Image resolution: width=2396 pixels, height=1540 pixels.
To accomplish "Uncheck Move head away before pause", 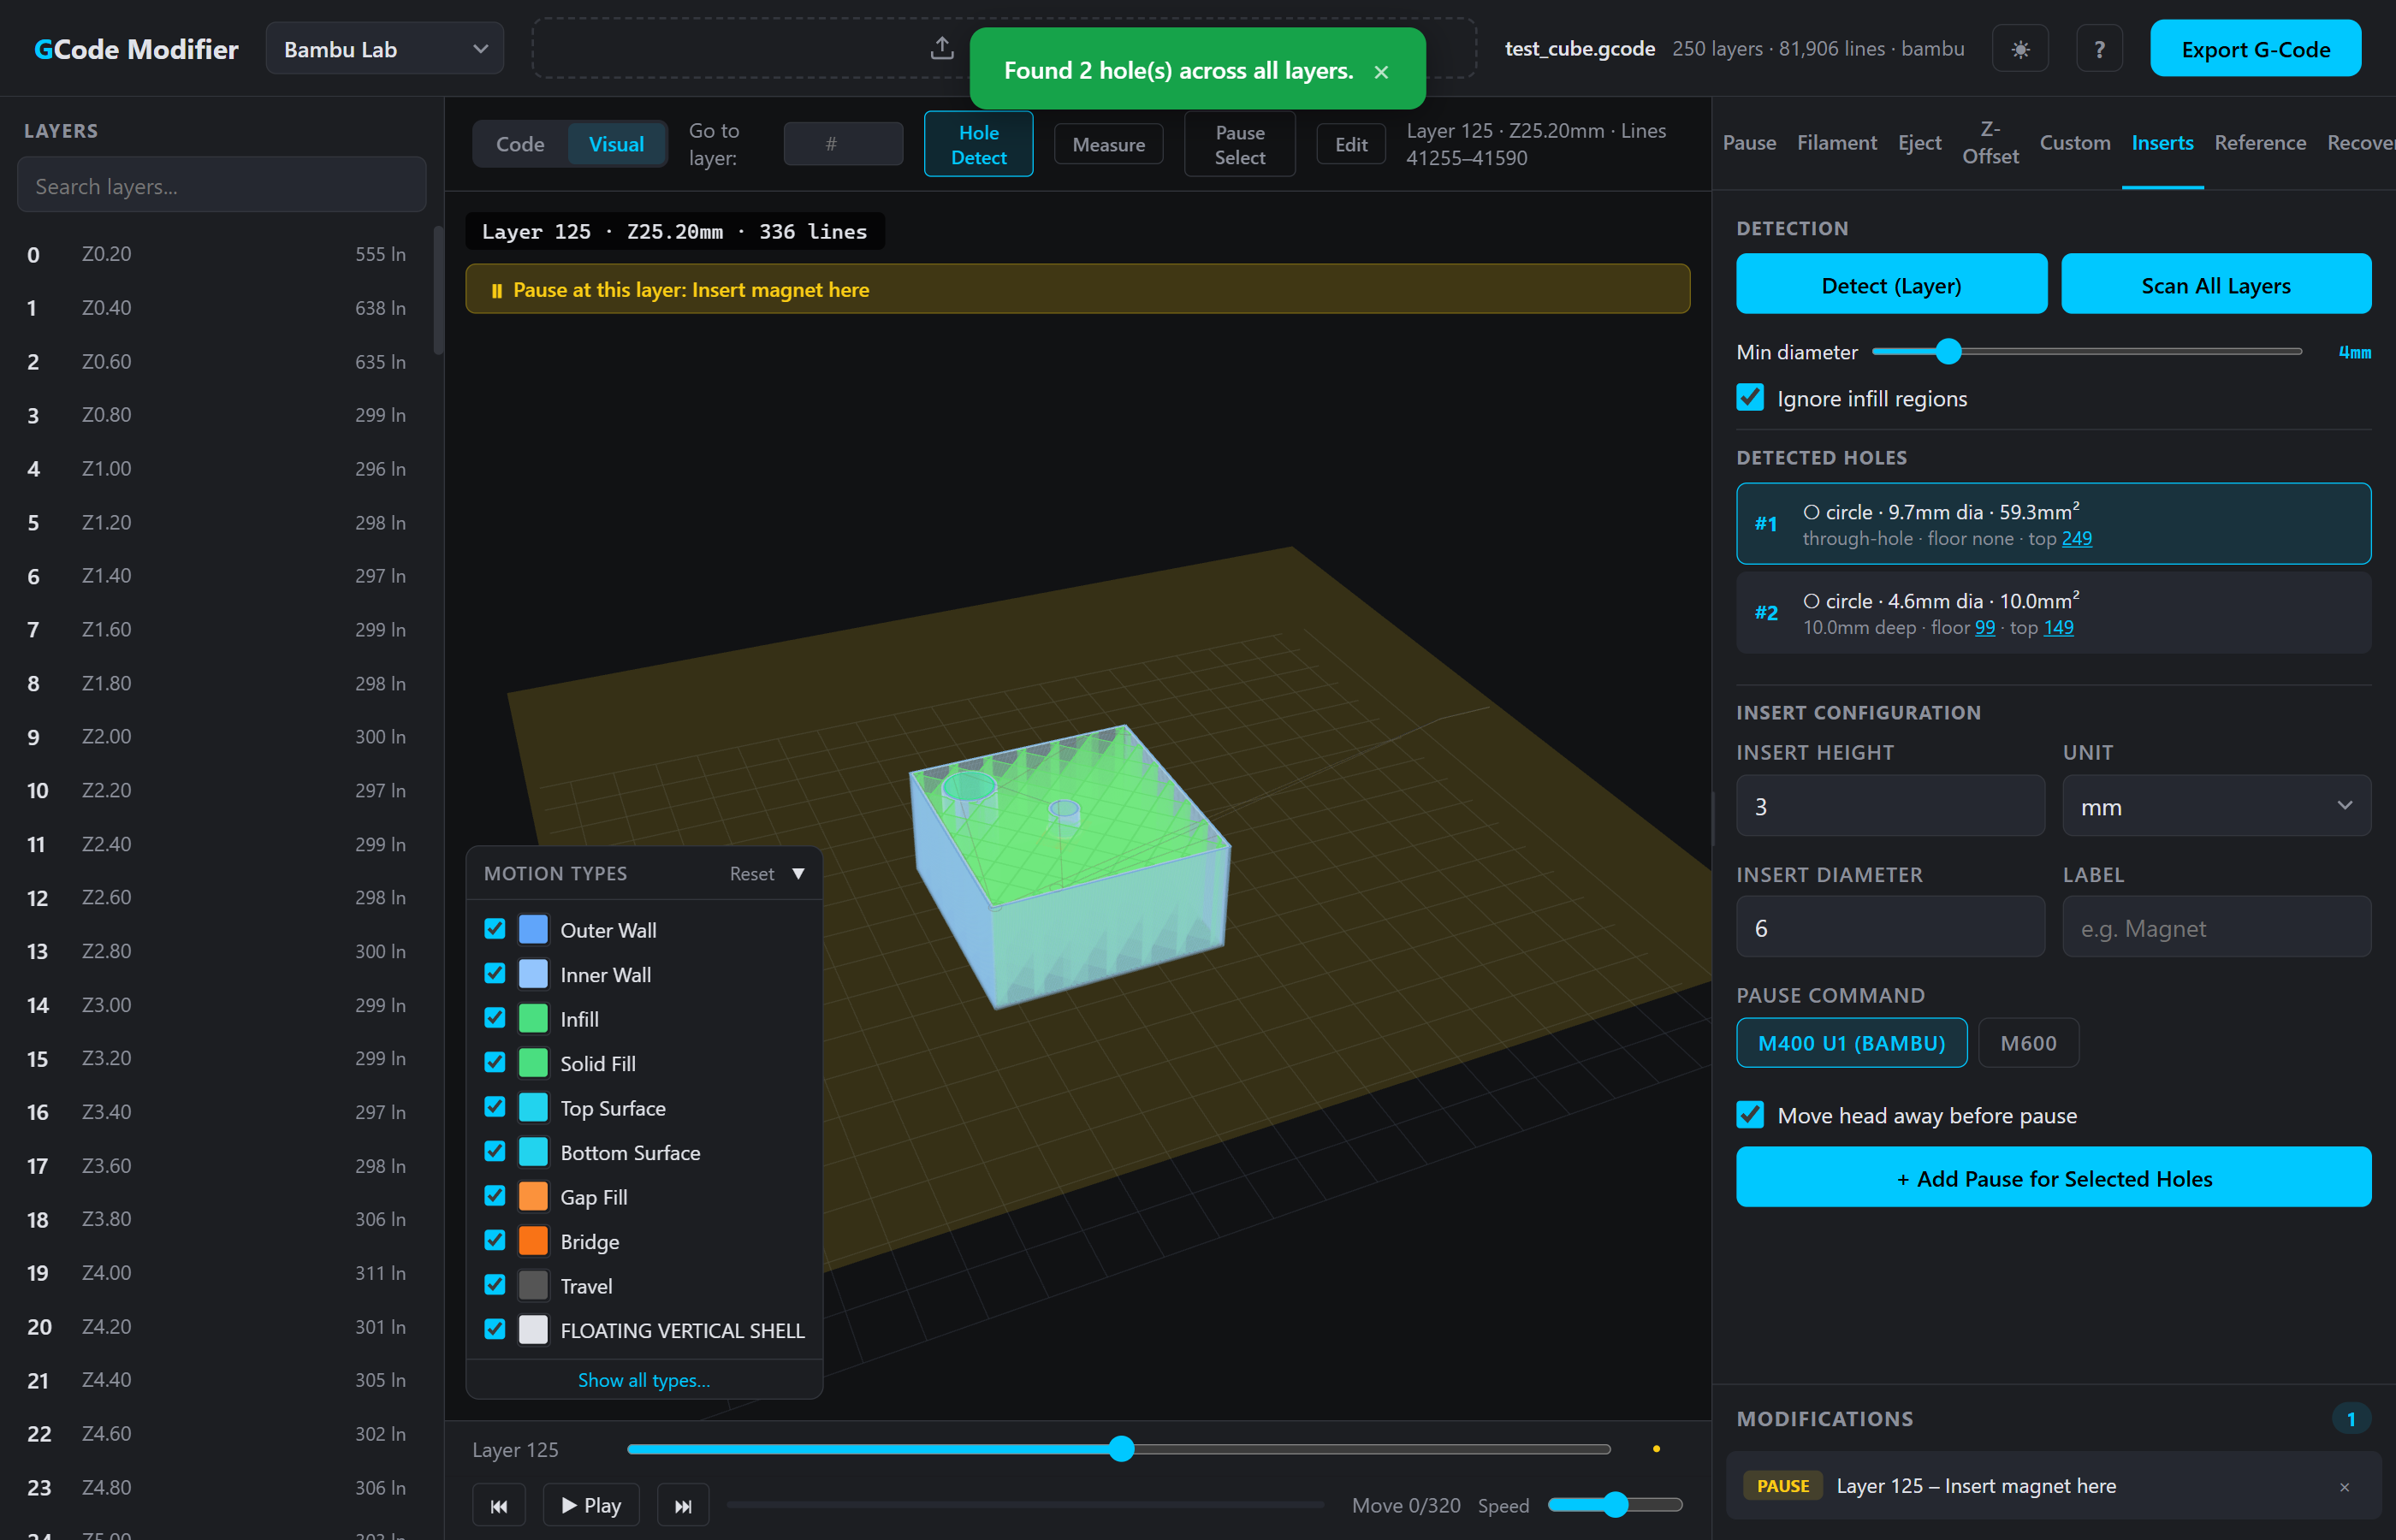I will point(1750,1115).
